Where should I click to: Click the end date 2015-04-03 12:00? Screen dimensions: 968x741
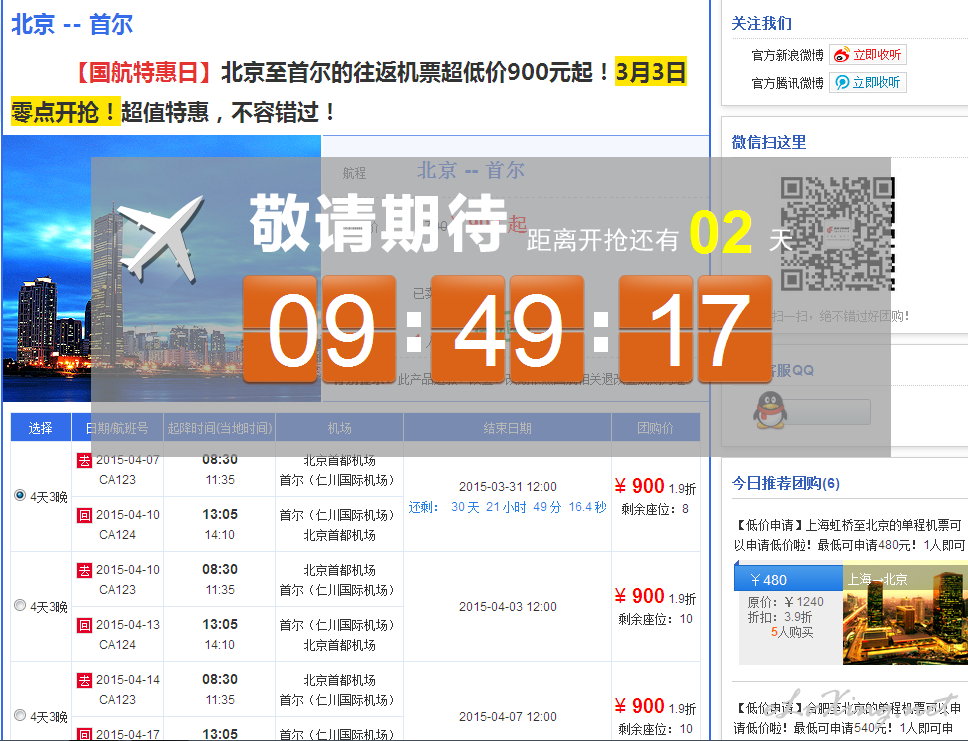pos(508,606)
